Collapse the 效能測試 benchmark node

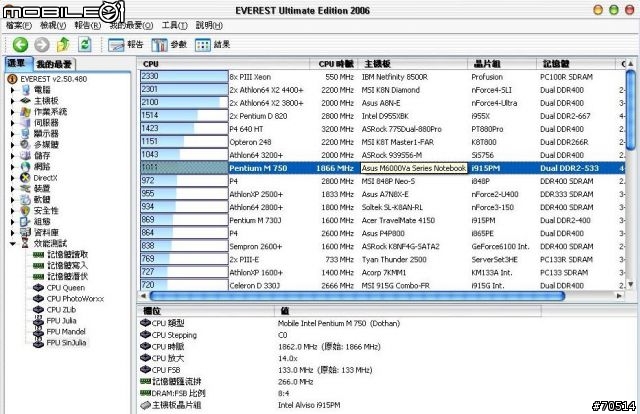(13, 244)
